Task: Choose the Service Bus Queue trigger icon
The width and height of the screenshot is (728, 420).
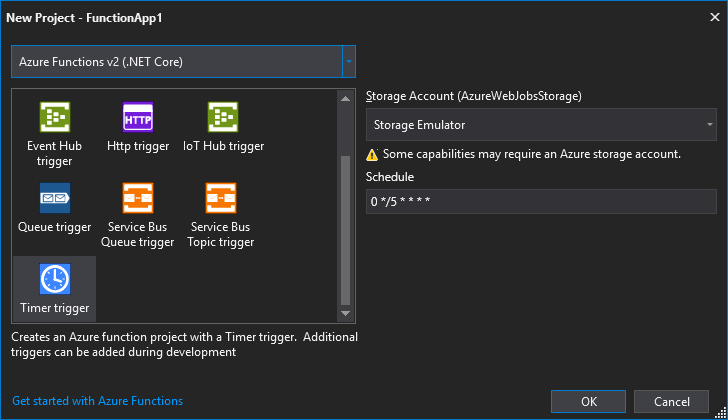Action: (x=138, y=198)
